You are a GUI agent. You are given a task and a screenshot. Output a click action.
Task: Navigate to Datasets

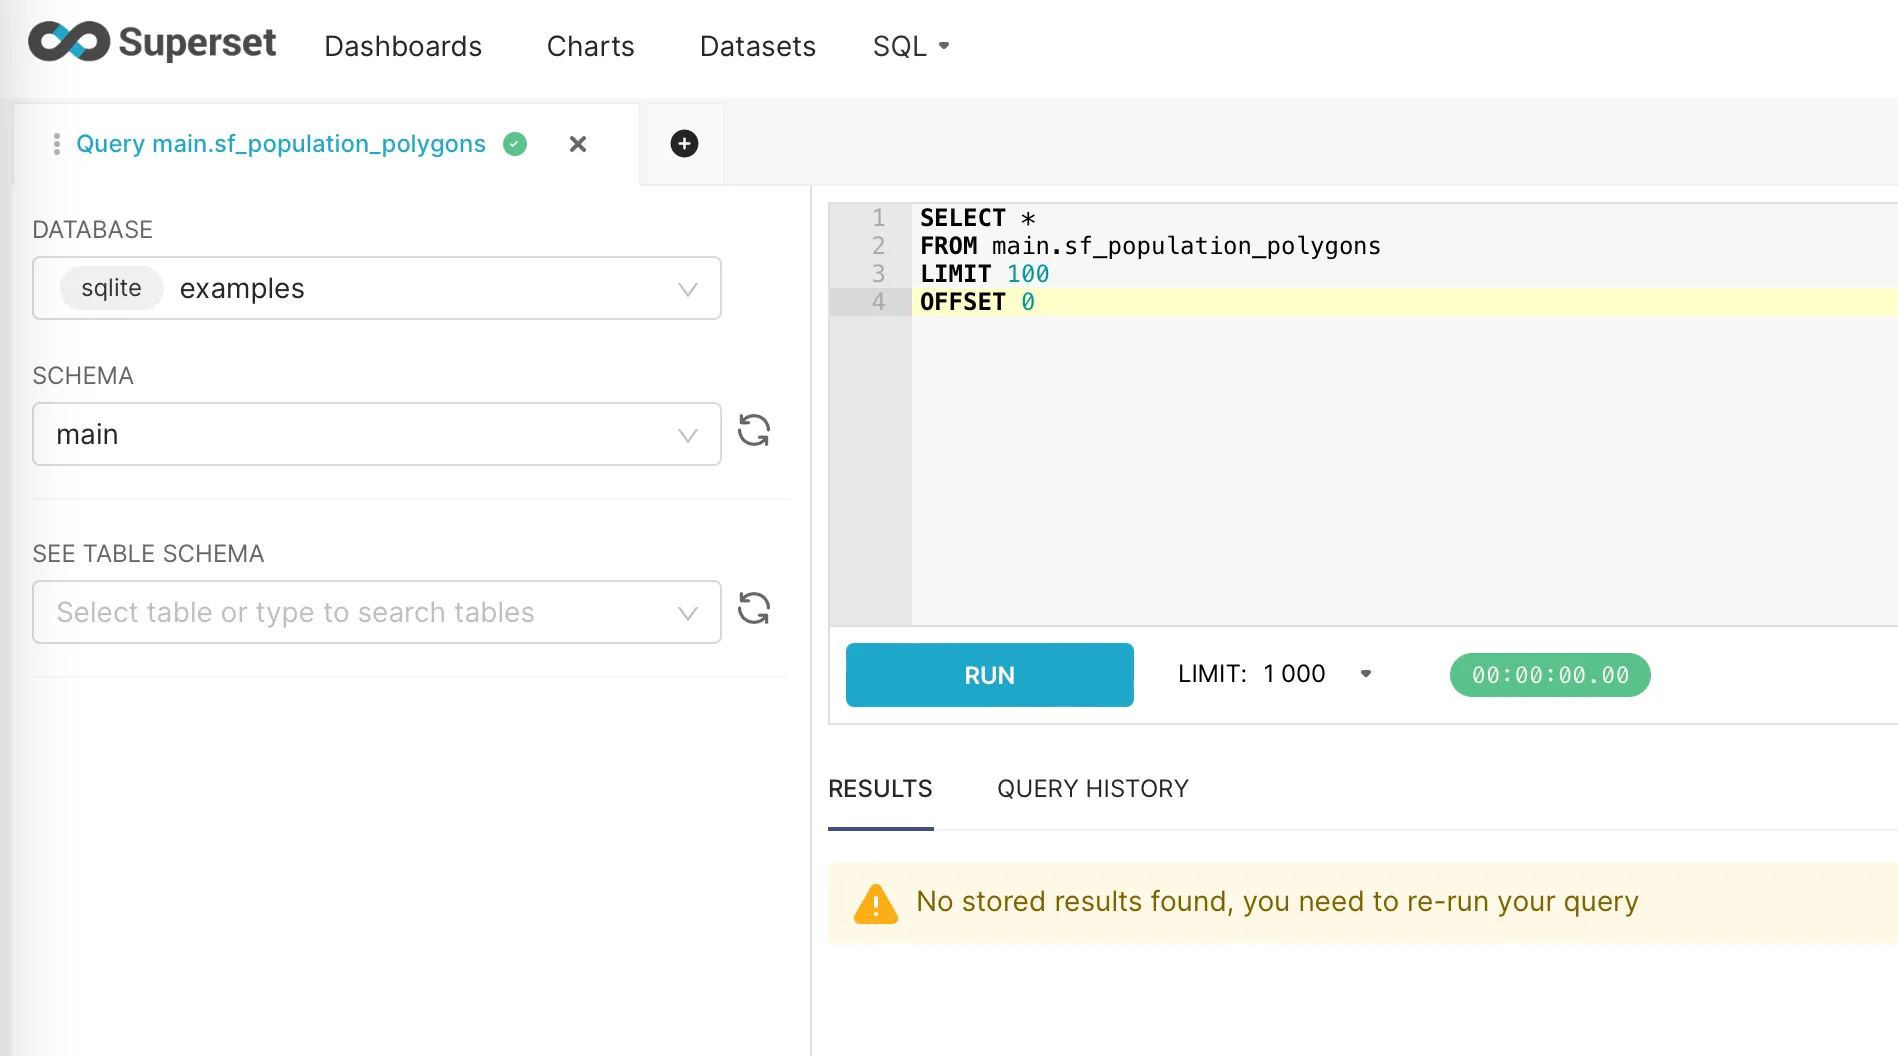[x=757, y=46]
